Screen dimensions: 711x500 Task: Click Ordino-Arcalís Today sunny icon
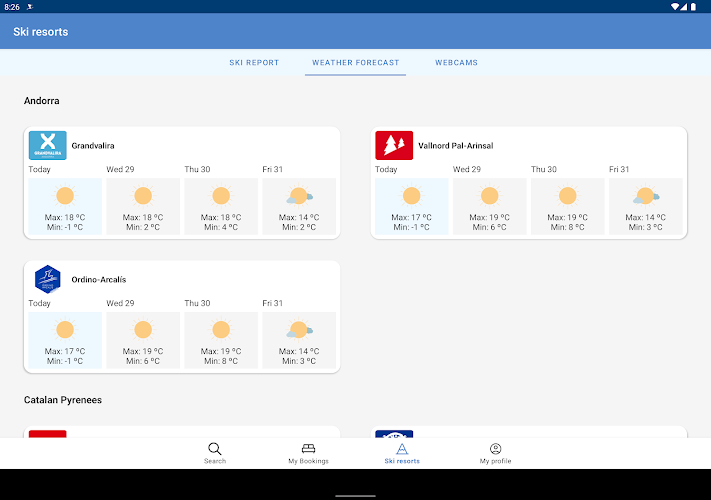tap(65, 330)
